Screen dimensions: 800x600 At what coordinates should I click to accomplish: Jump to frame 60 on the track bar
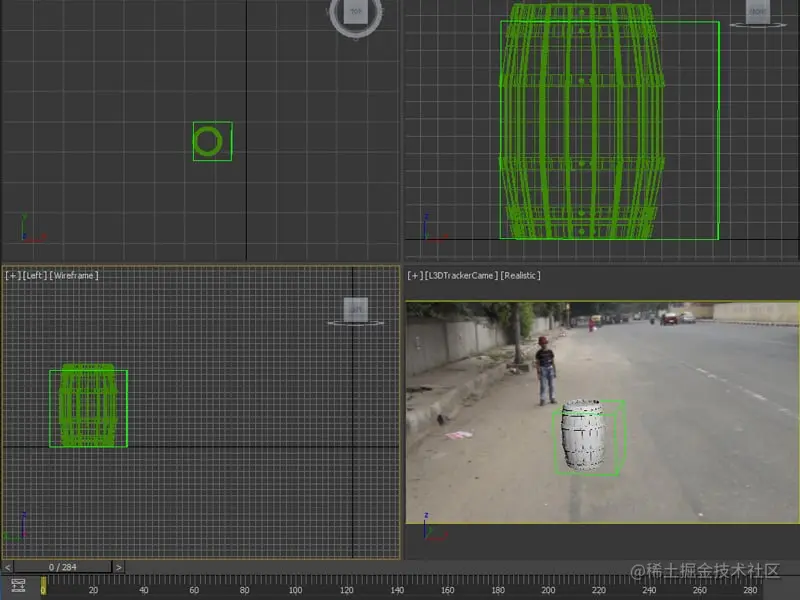(x=194, y=590)
